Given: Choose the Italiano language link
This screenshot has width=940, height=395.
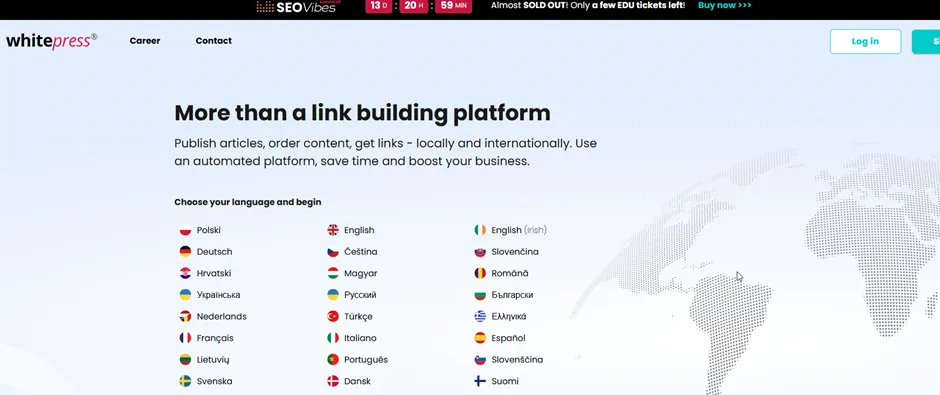Looking at the screenshot, I should point(360,338).
